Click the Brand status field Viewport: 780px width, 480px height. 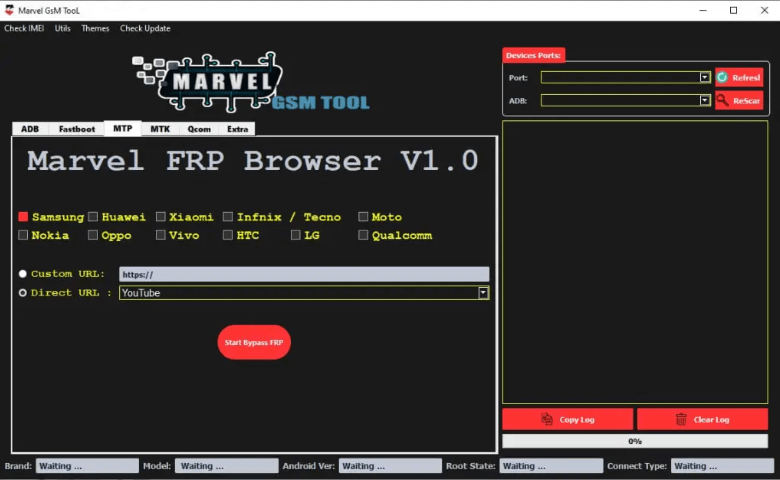[87, 466]
